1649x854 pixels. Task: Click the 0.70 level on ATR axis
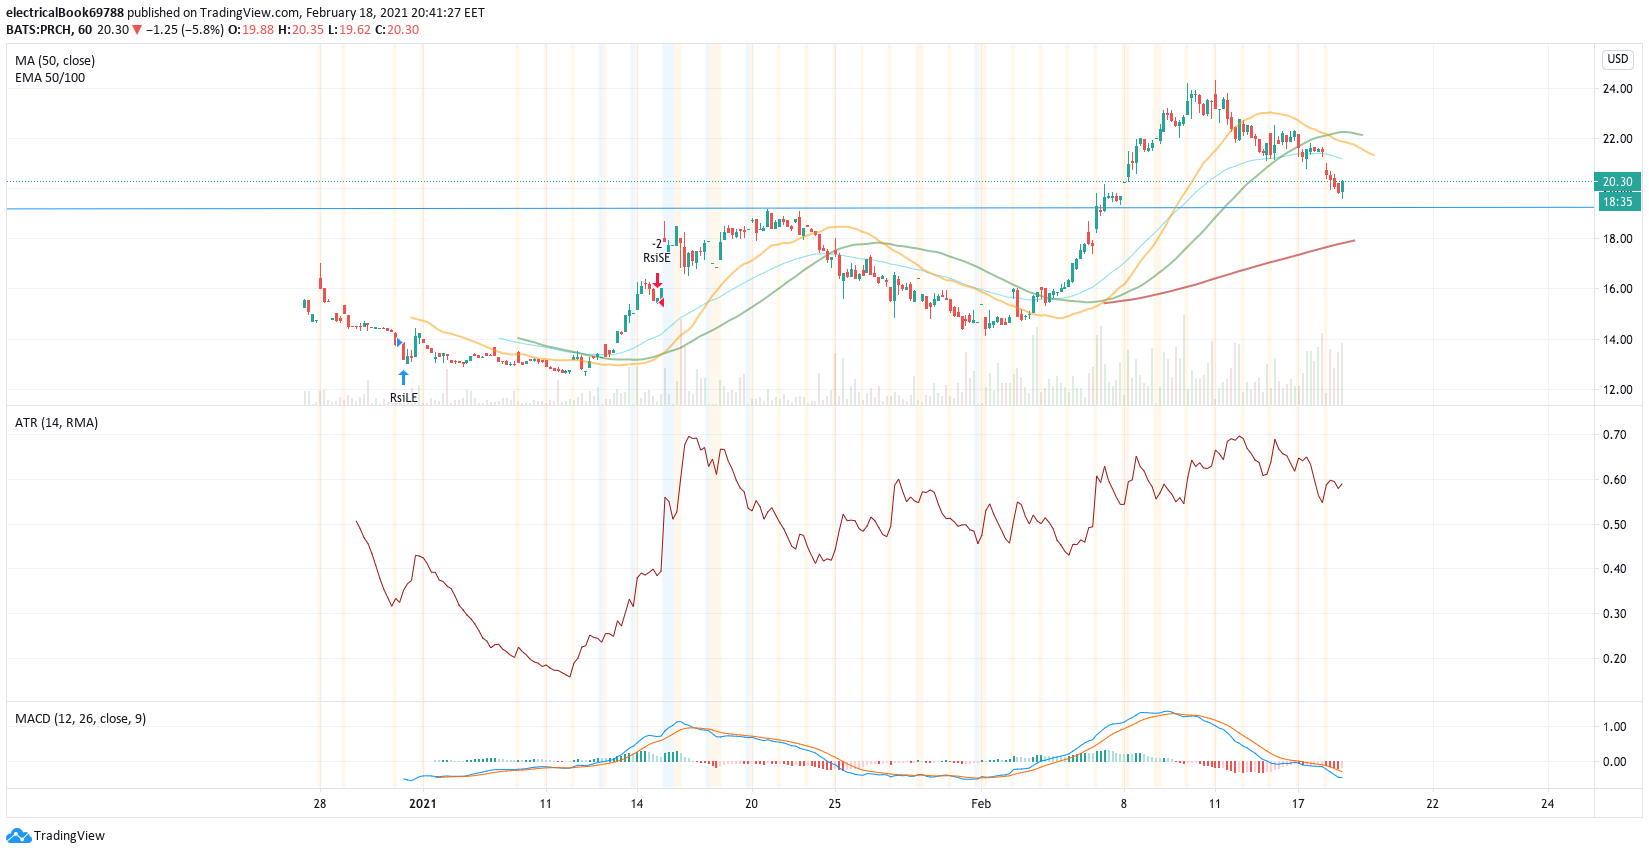[x=1614, y=435]
